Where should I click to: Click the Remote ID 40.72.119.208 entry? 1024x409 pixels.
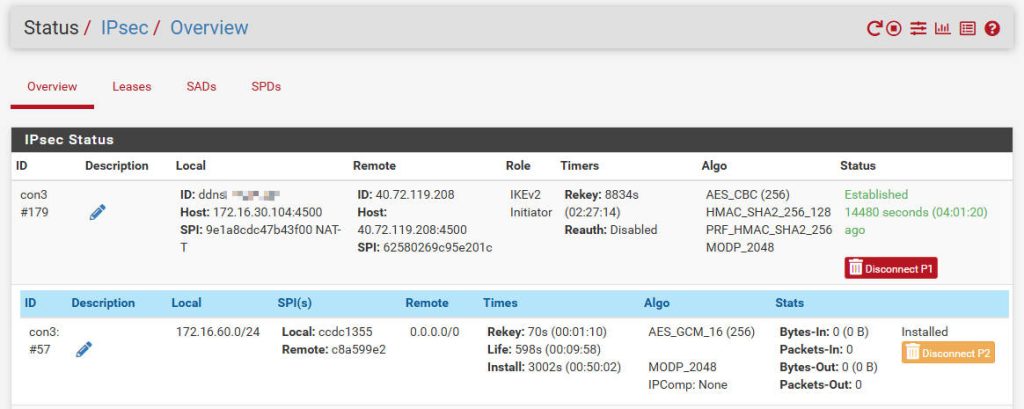[x=406, y=195]
